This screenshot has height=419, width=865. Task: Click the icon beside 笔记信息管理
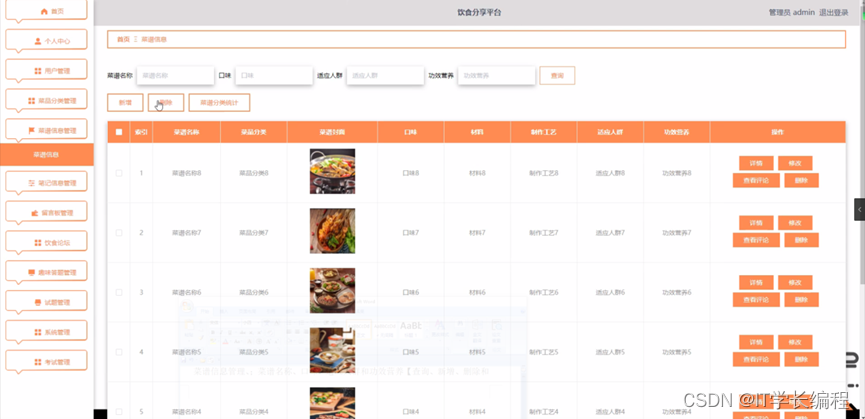[31, 183]
